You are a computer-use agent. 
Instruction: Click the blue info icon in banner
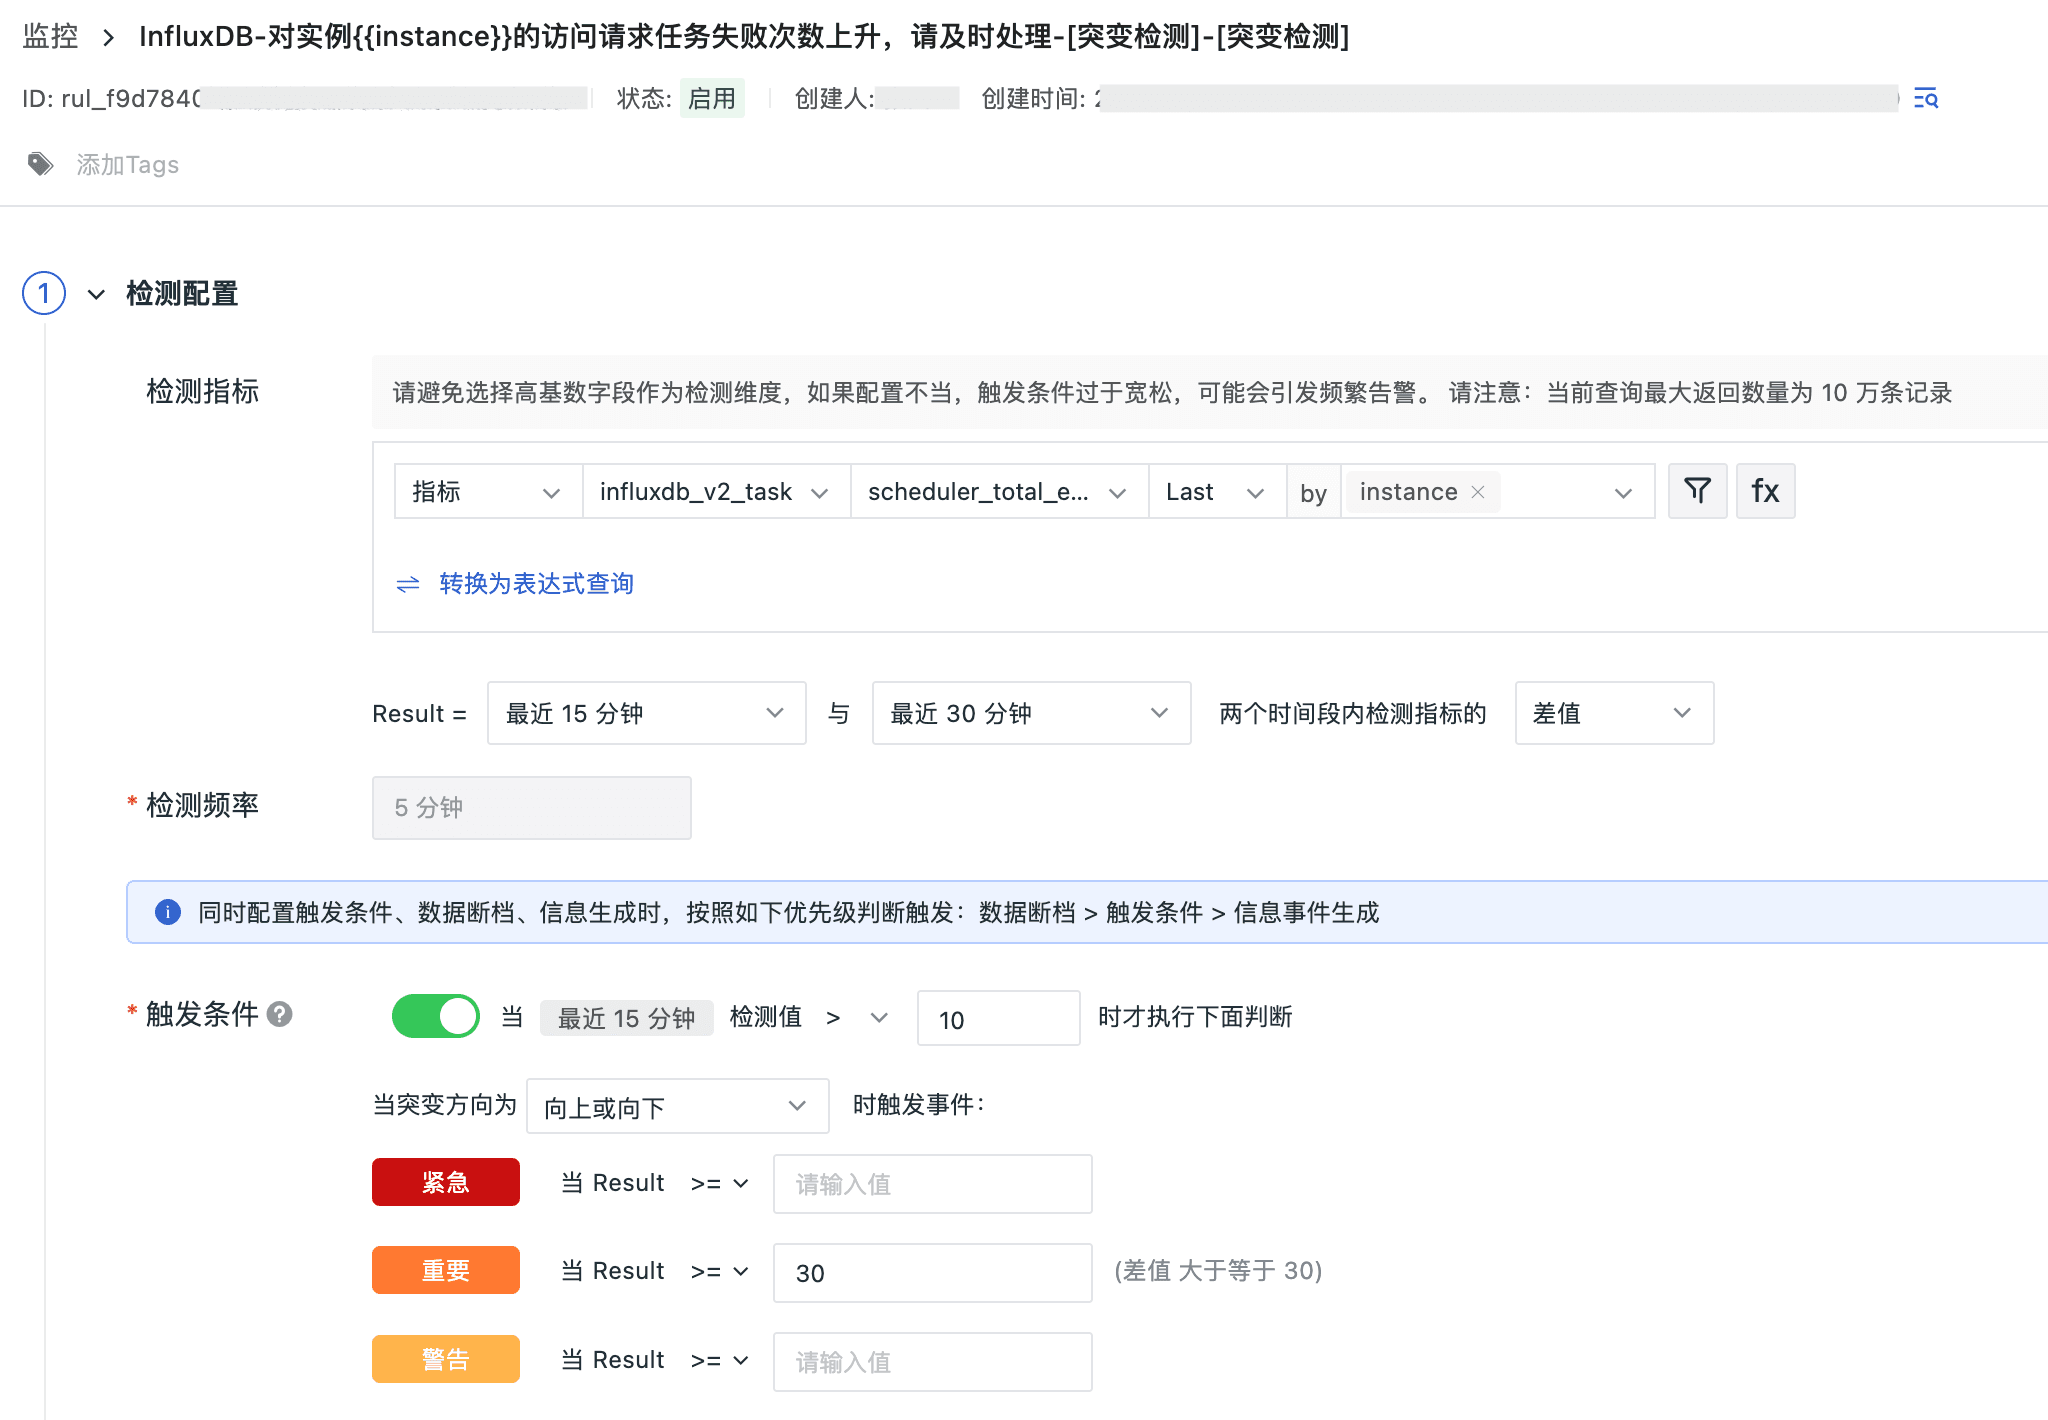point(168,912)
